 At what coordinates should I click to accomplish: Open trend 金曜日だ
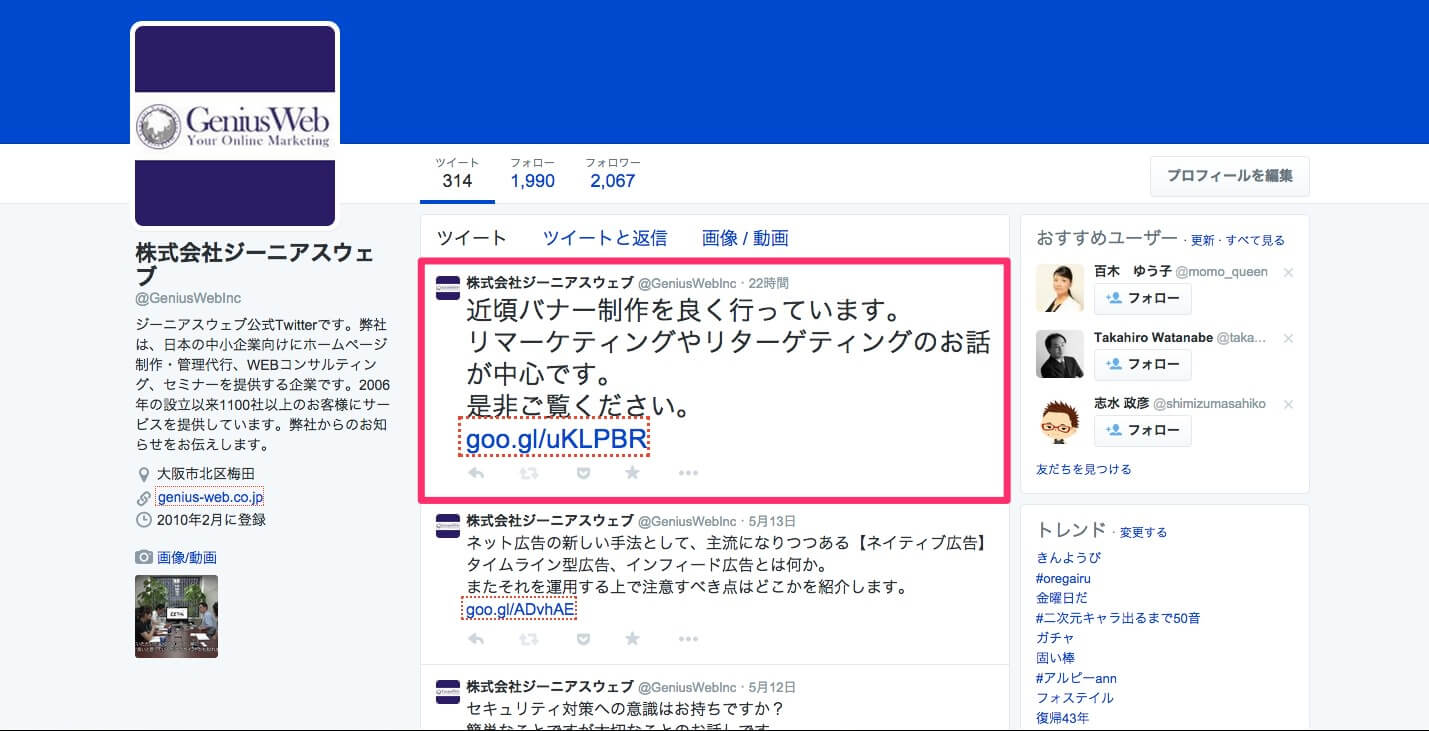coord(1063,598)
